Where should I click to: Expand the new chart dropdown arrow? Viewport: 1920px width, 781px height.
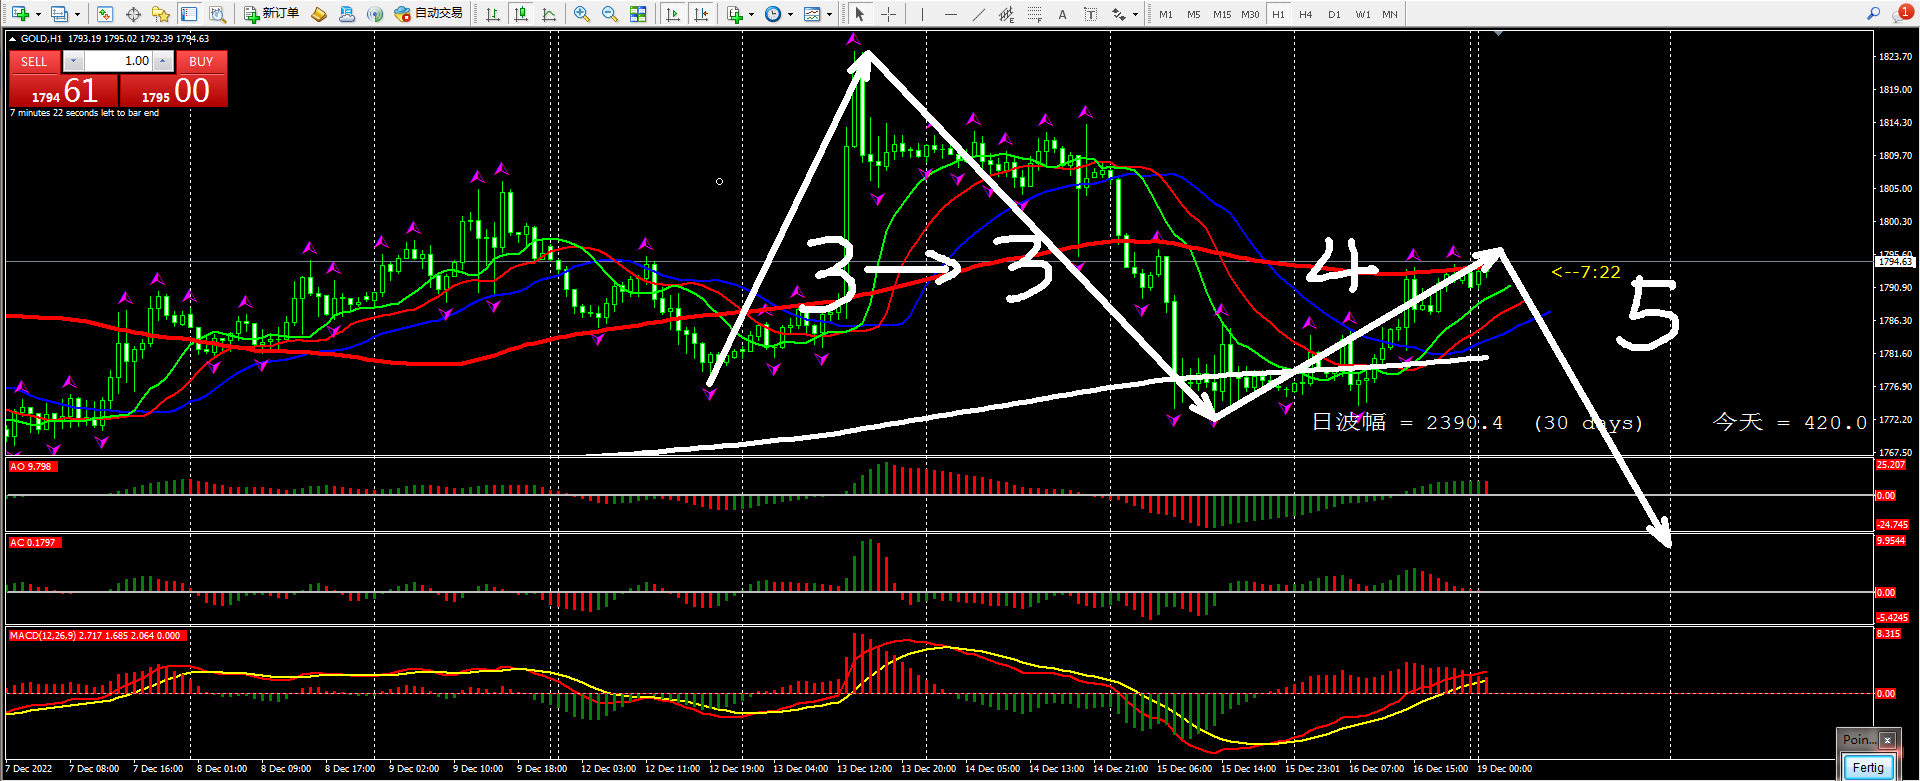[38, 14]
